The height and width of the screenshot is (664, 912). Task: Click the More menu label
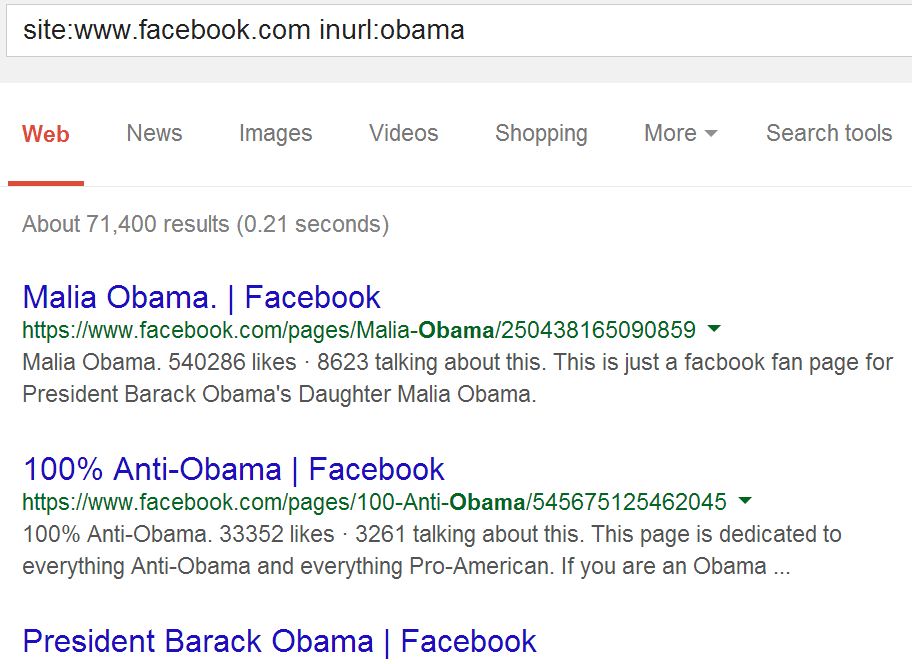(x=670, y=133)
